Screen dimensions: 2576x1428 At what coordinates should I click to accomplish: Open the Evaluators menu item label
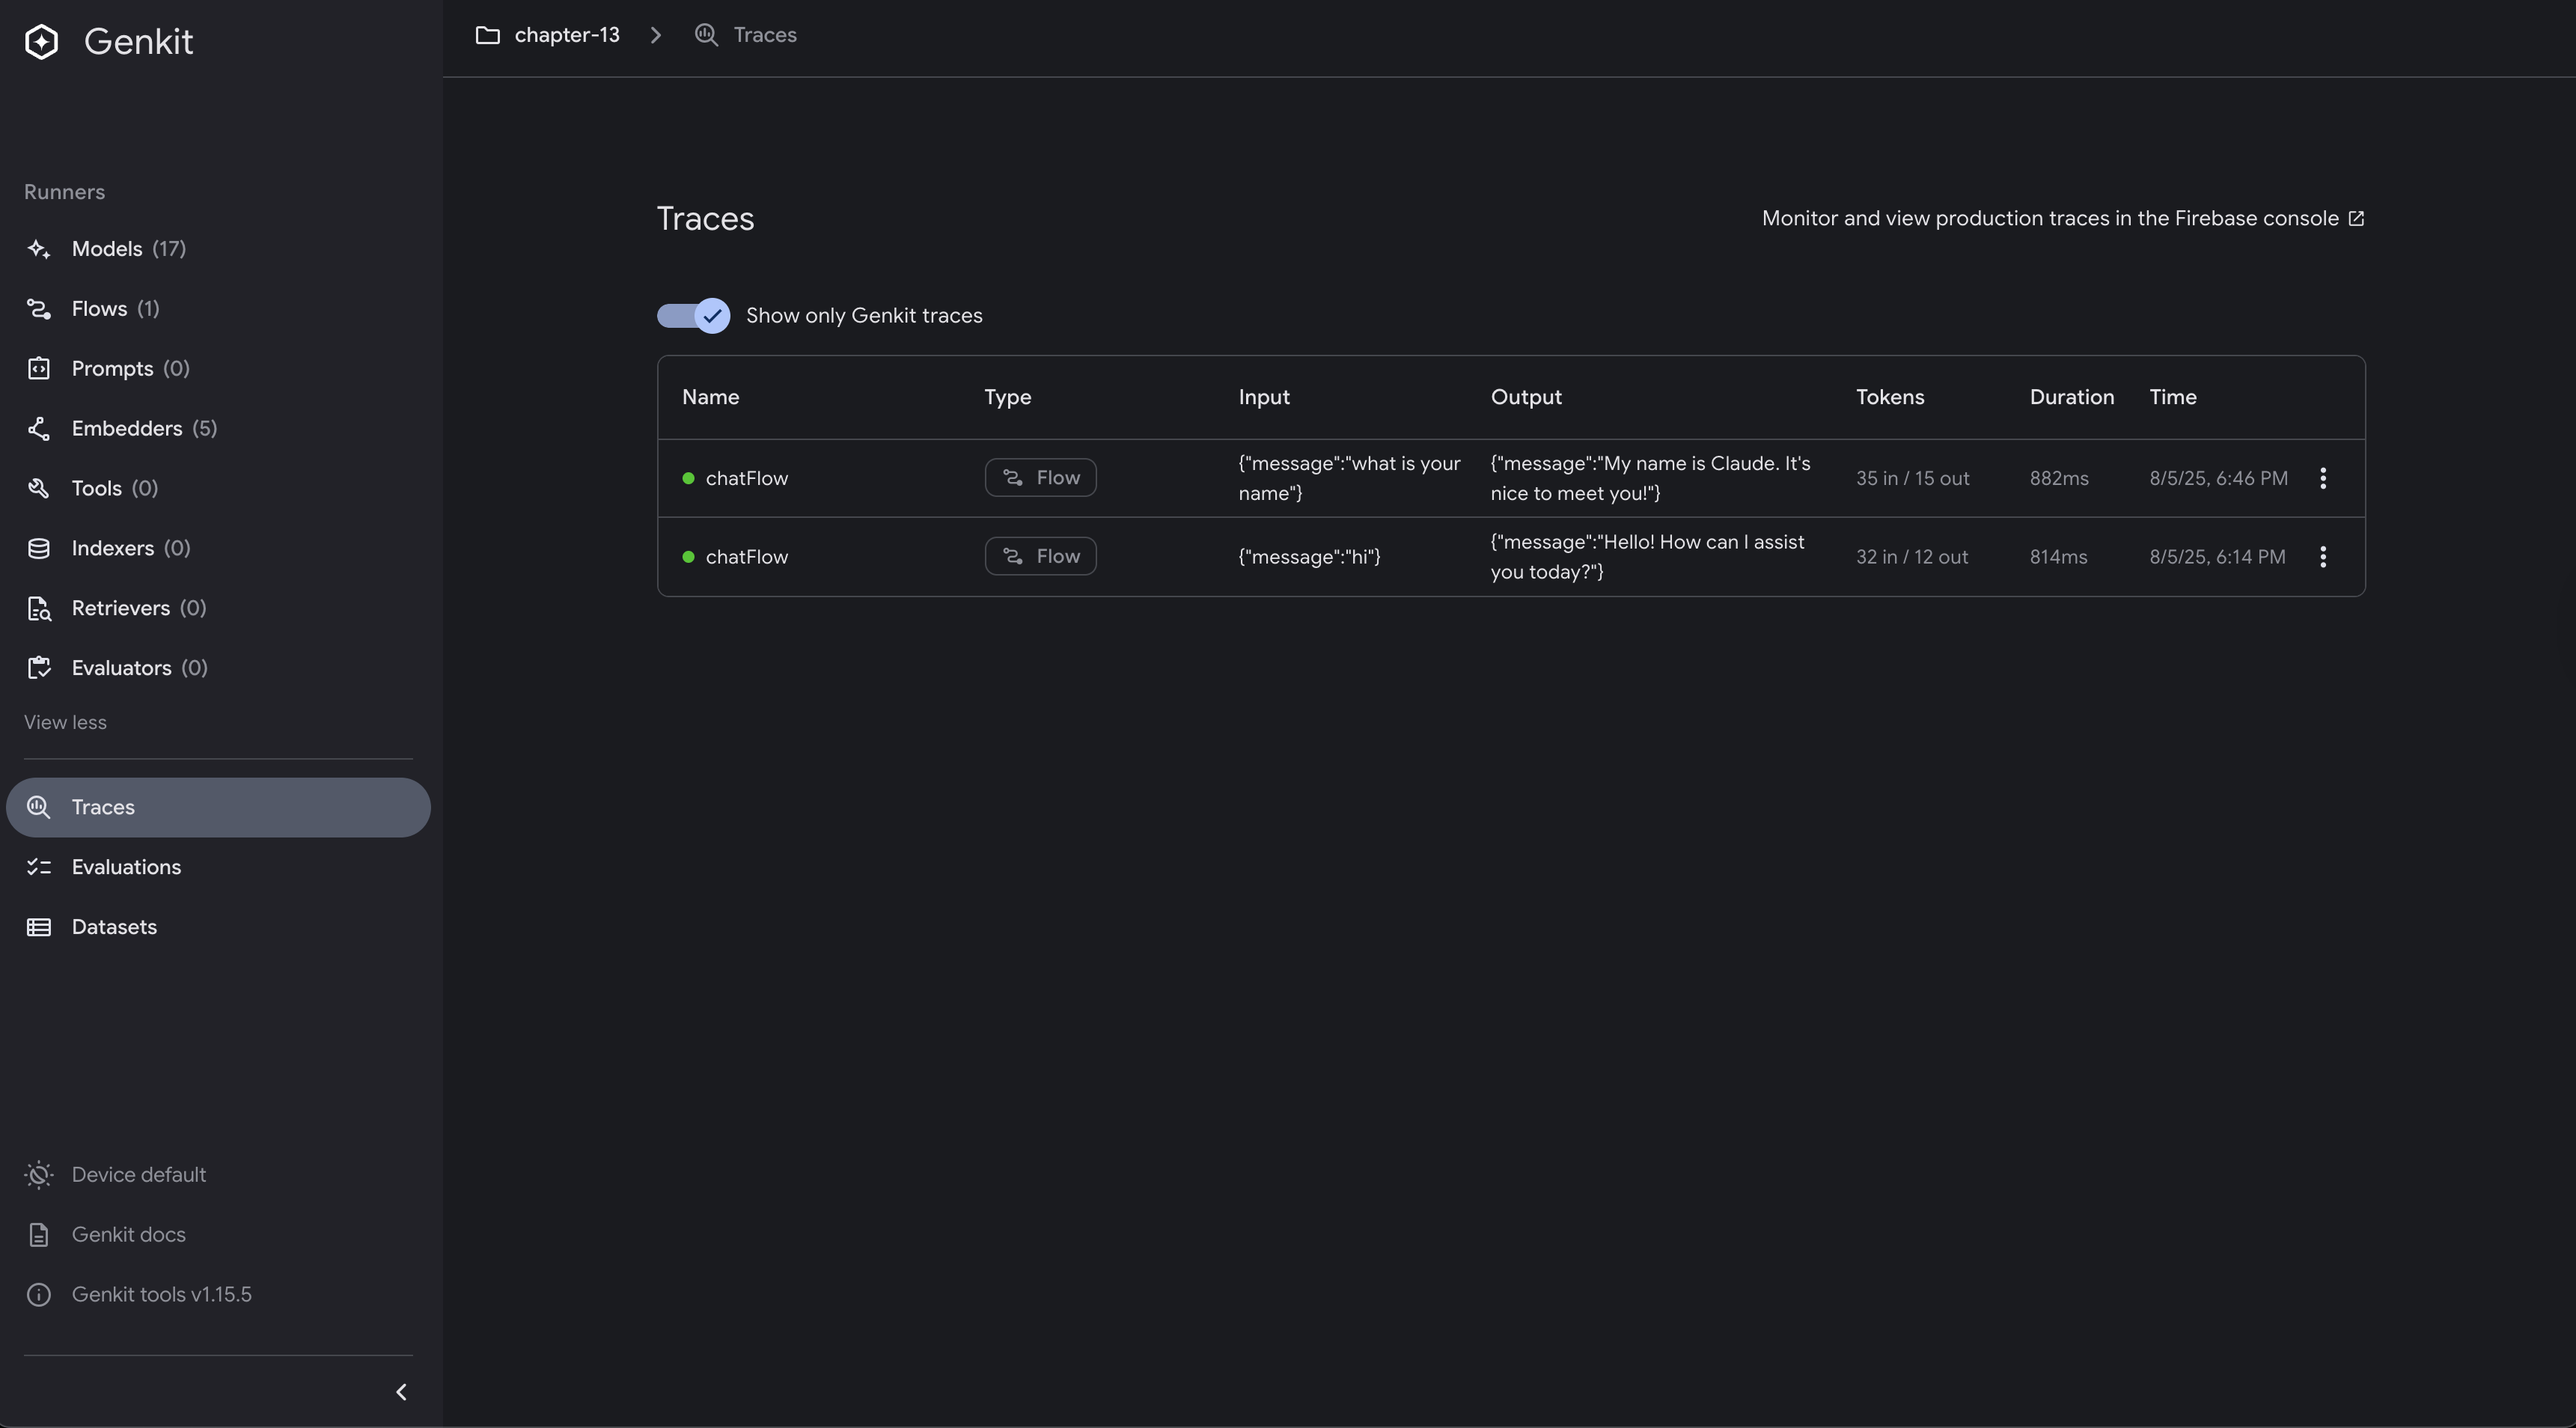(x=121, y=668)
